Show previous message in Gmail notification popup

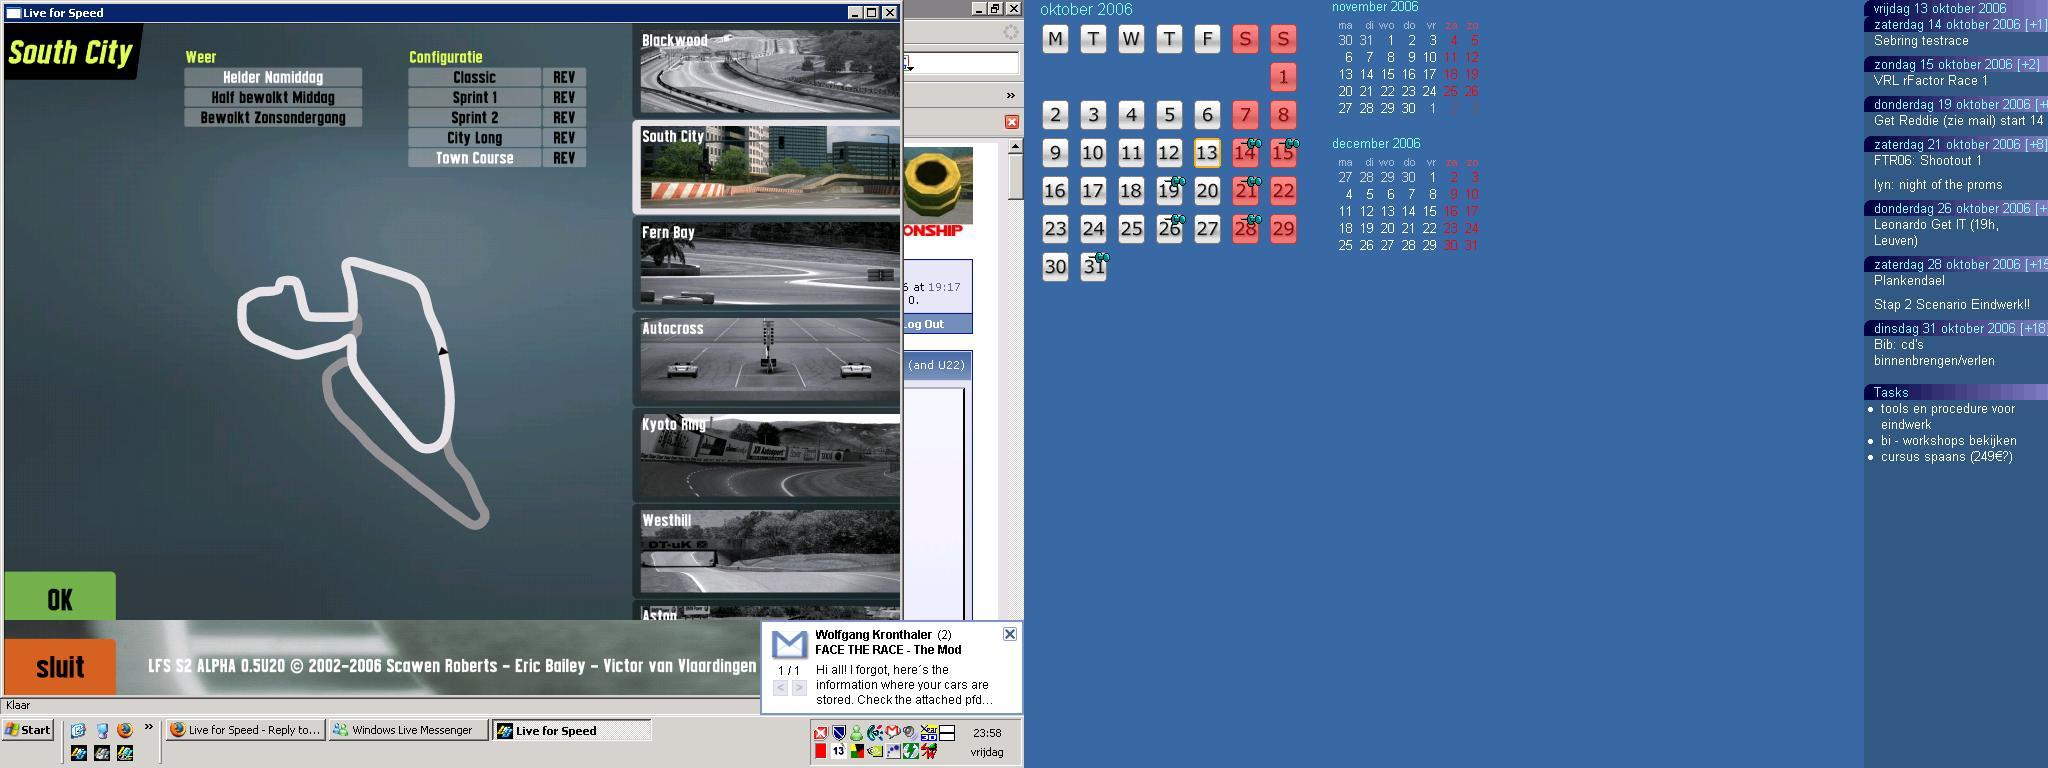click(781, 688)
